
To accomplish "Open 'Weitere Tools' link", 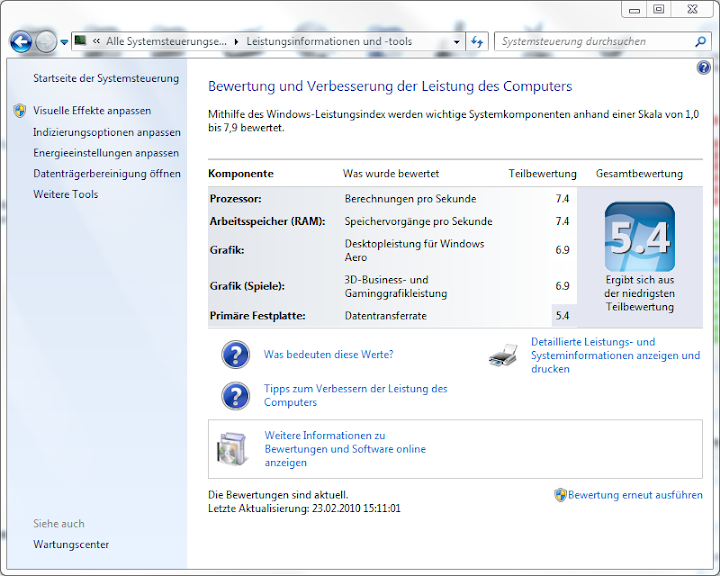I will coord(65,194).
